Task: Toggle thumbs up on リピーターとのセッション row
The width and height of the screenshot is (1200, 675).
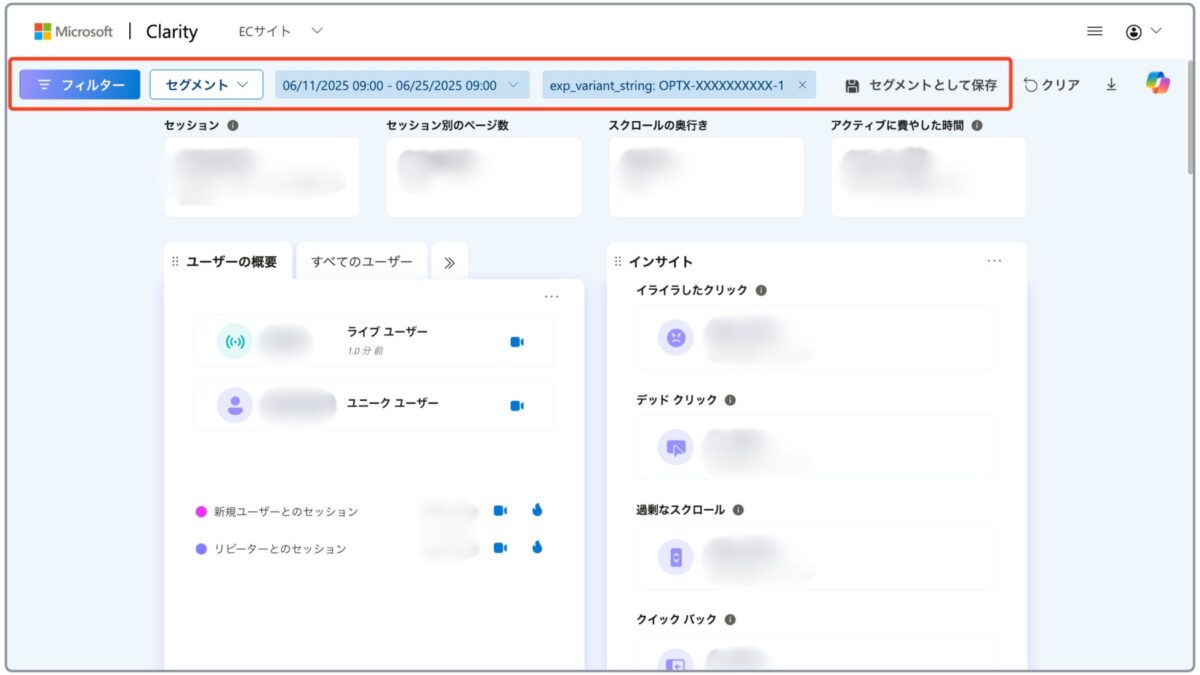Action: 537,548
